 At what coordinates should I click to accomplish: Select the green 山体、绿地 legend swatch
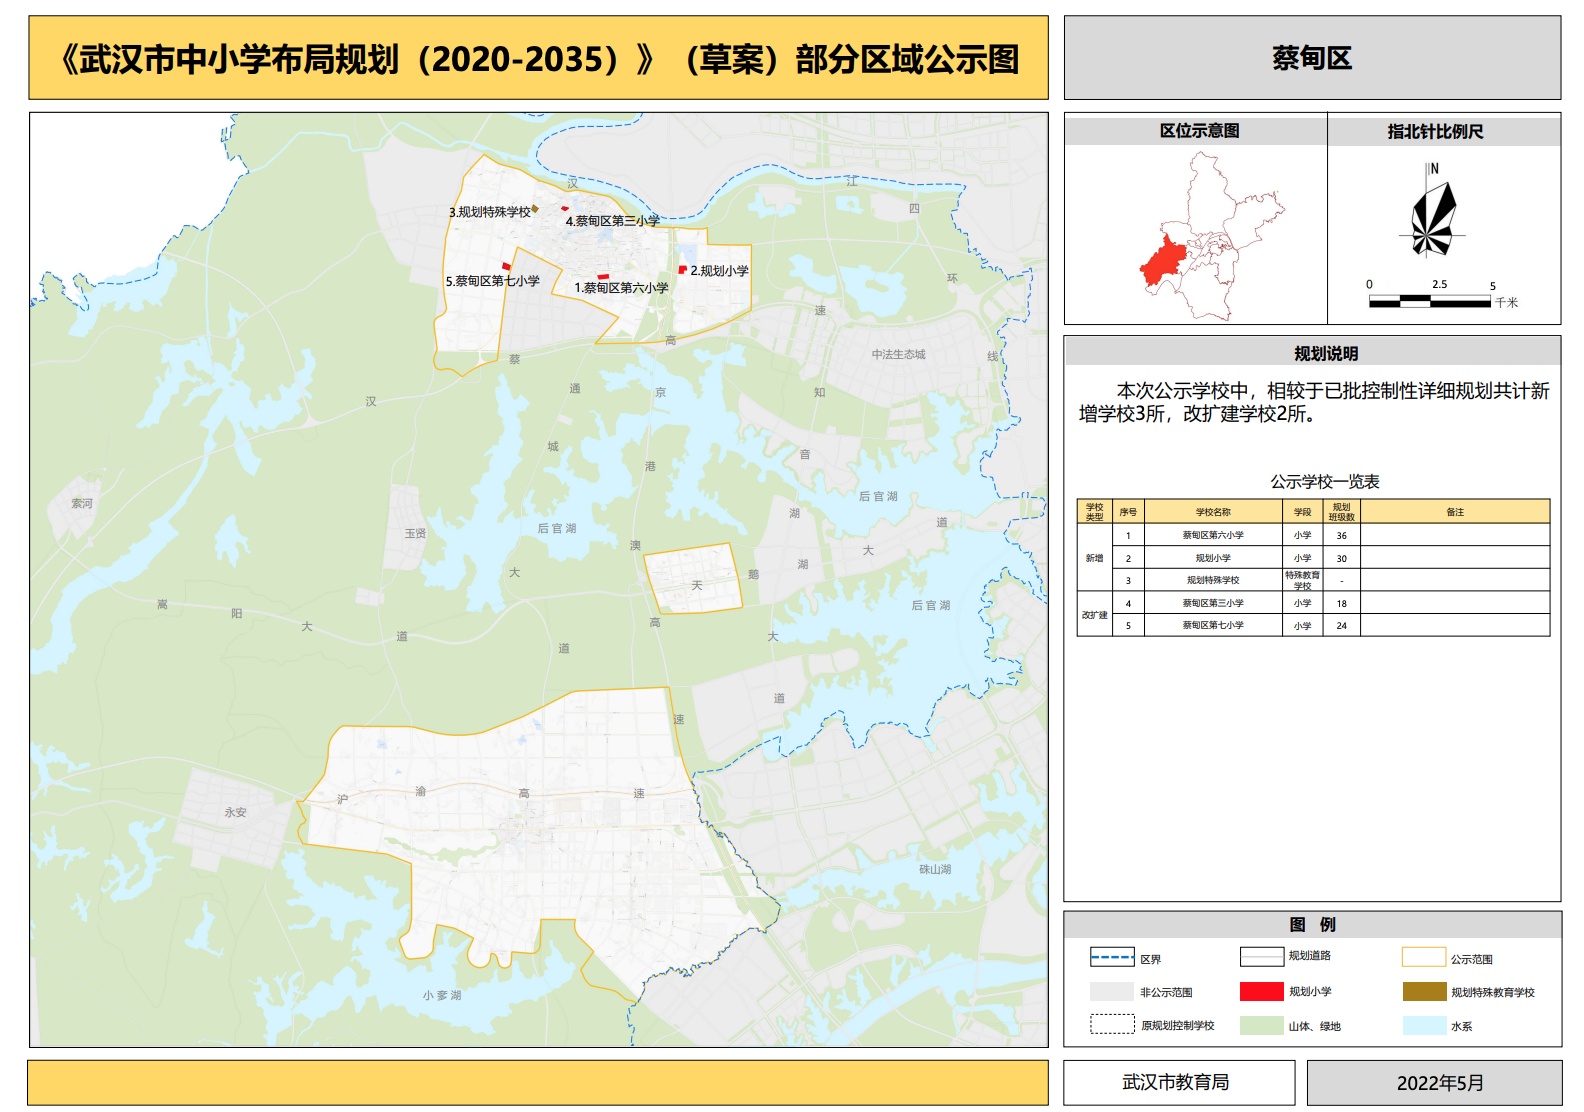point(1261,1025)
